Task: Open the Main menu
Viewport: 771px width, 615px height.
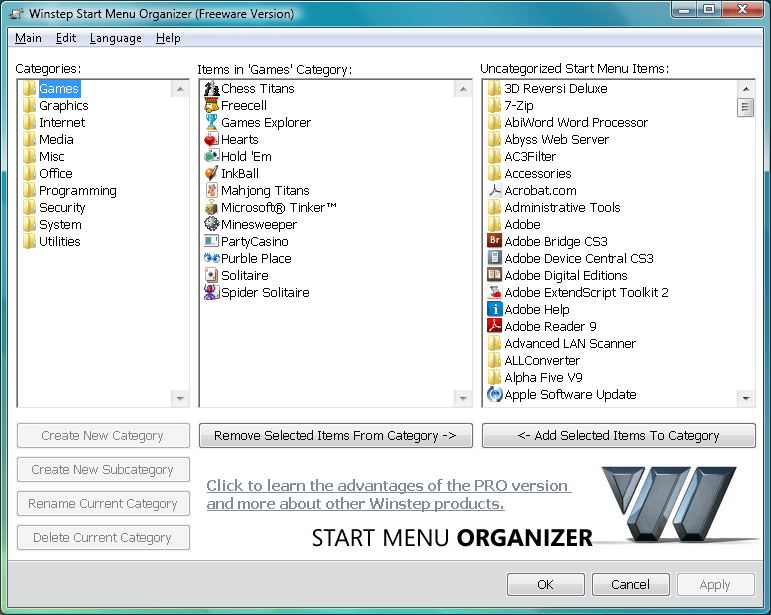Action: pyautogui.click(x=28, y=38)
